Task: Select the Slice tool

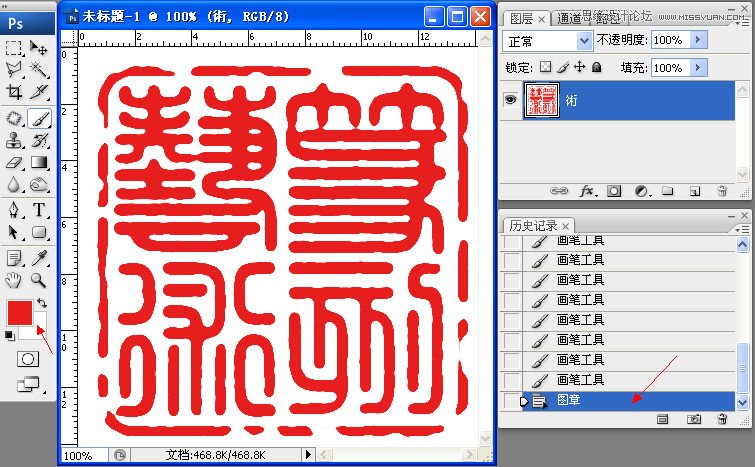Action: coord(39,91)
